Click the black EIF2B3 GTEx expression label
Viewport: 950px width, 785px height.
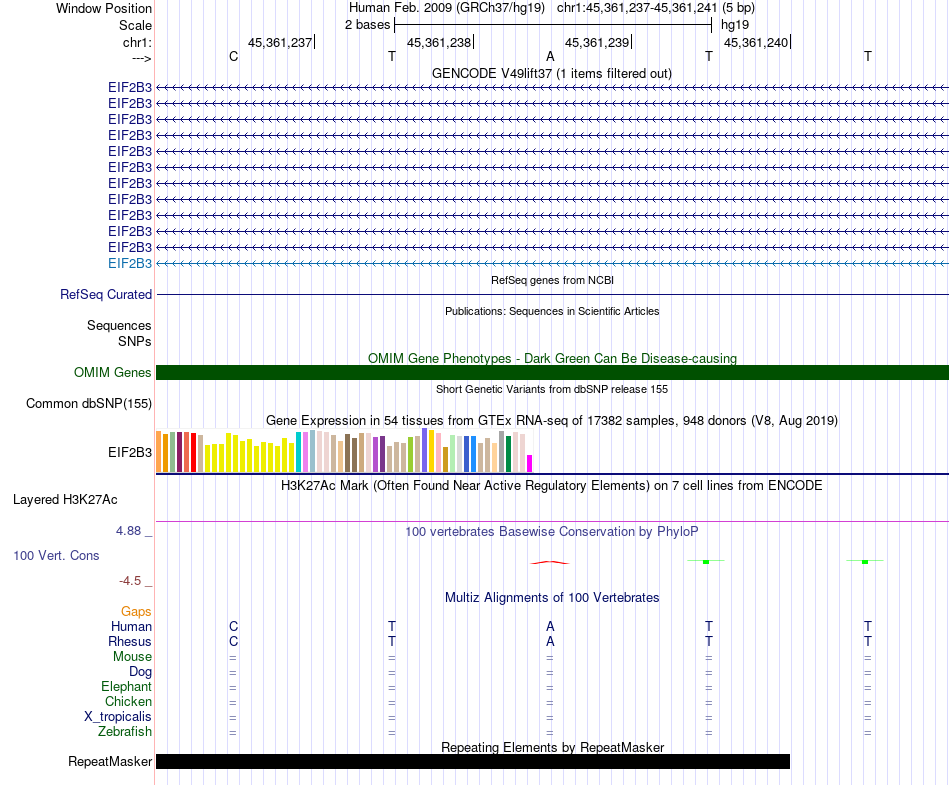[x=130, y=452]
